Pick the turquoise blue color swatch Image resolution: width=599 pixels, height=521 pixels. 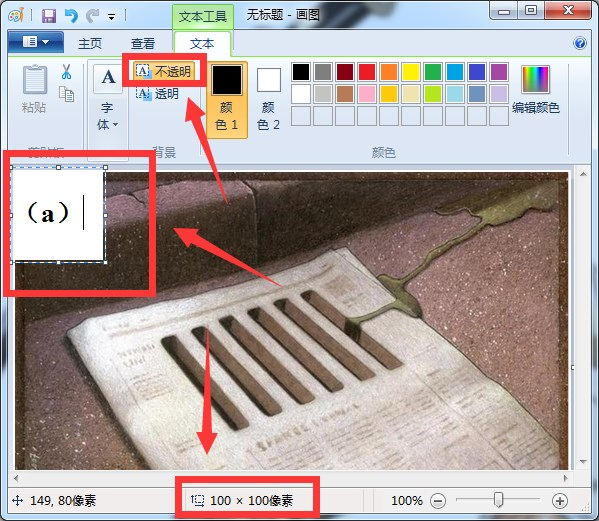click(x=455, y=72)
